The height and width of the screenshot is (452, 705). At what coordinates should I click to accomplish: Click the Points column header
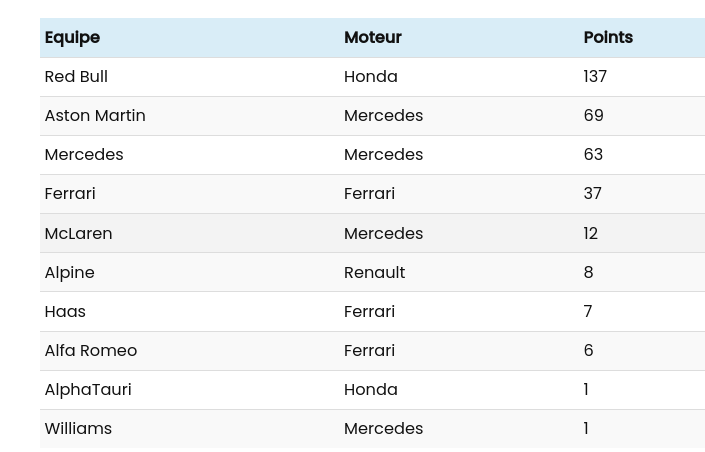click(x=608, y=38)
